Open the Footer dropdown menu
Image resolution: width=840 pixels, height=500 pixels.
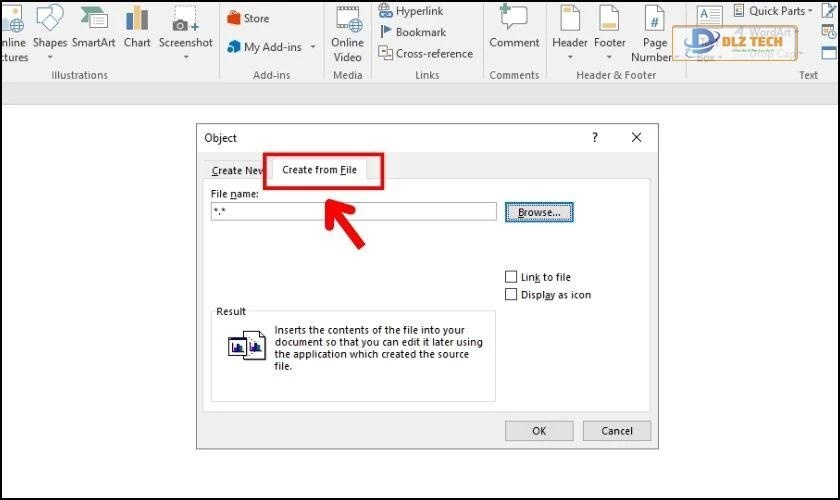click(609, 57)
